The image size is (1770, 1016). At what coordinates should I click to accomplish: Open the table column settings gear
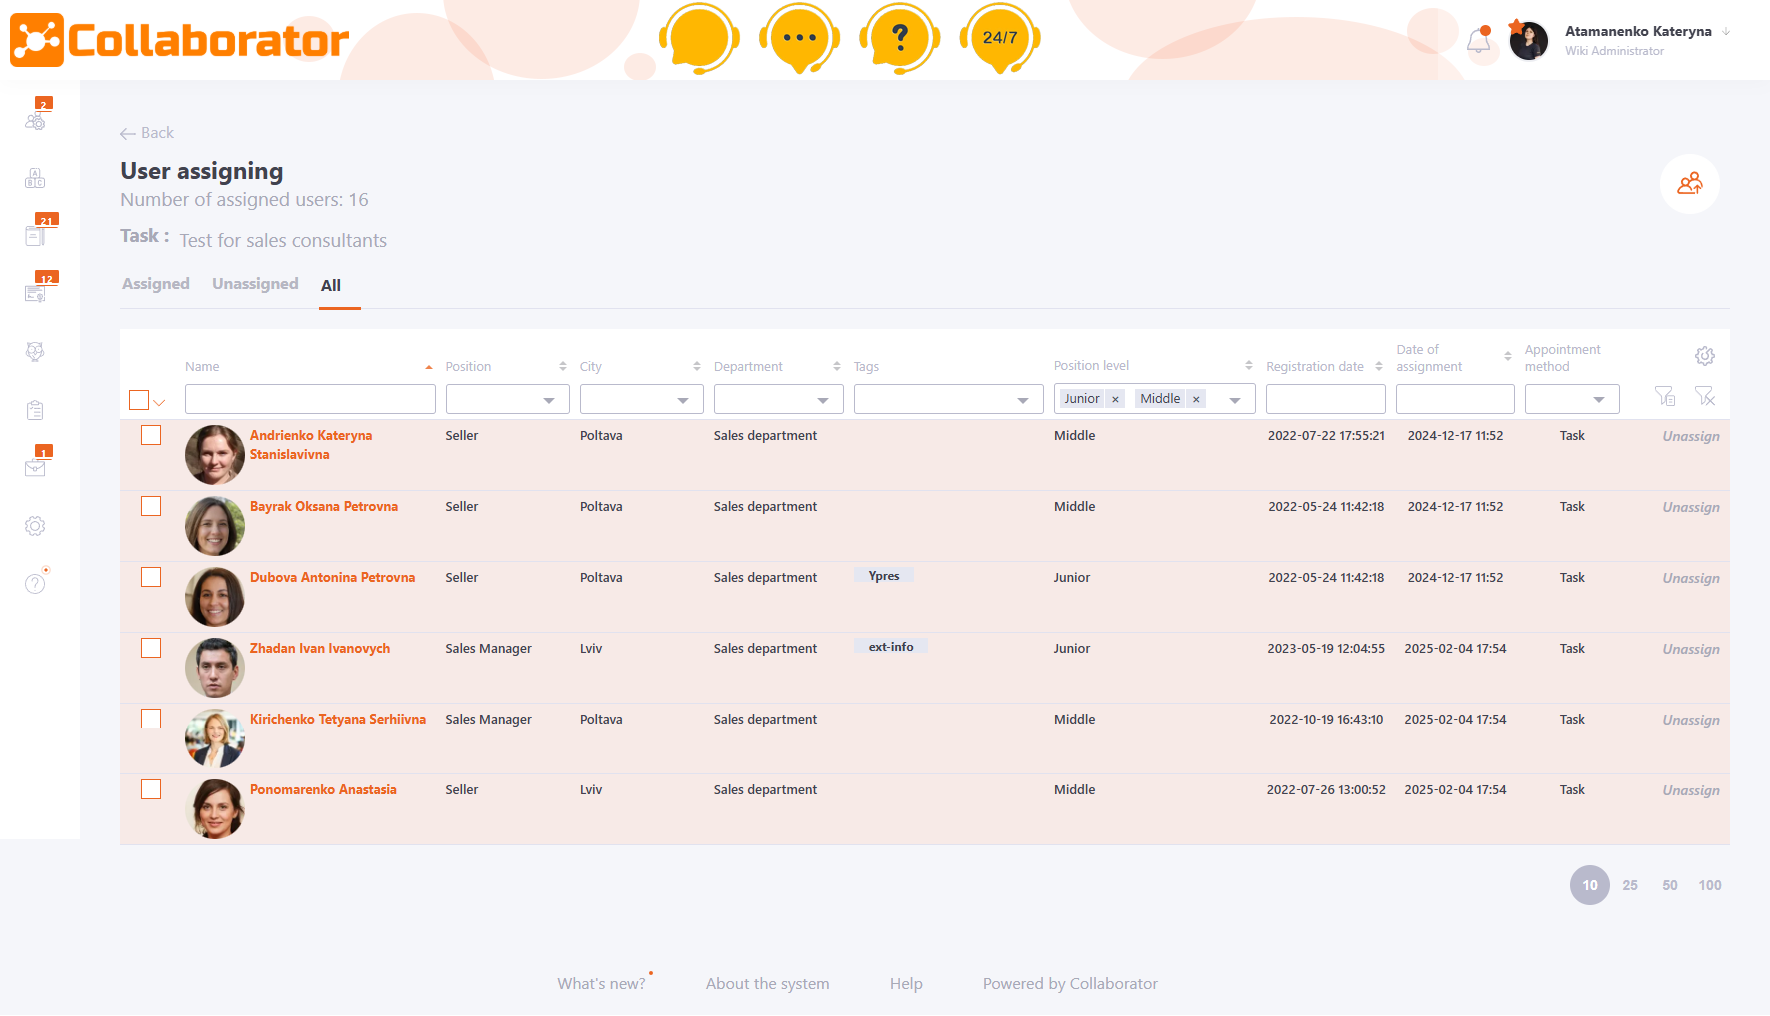[x=1705, y=355]
